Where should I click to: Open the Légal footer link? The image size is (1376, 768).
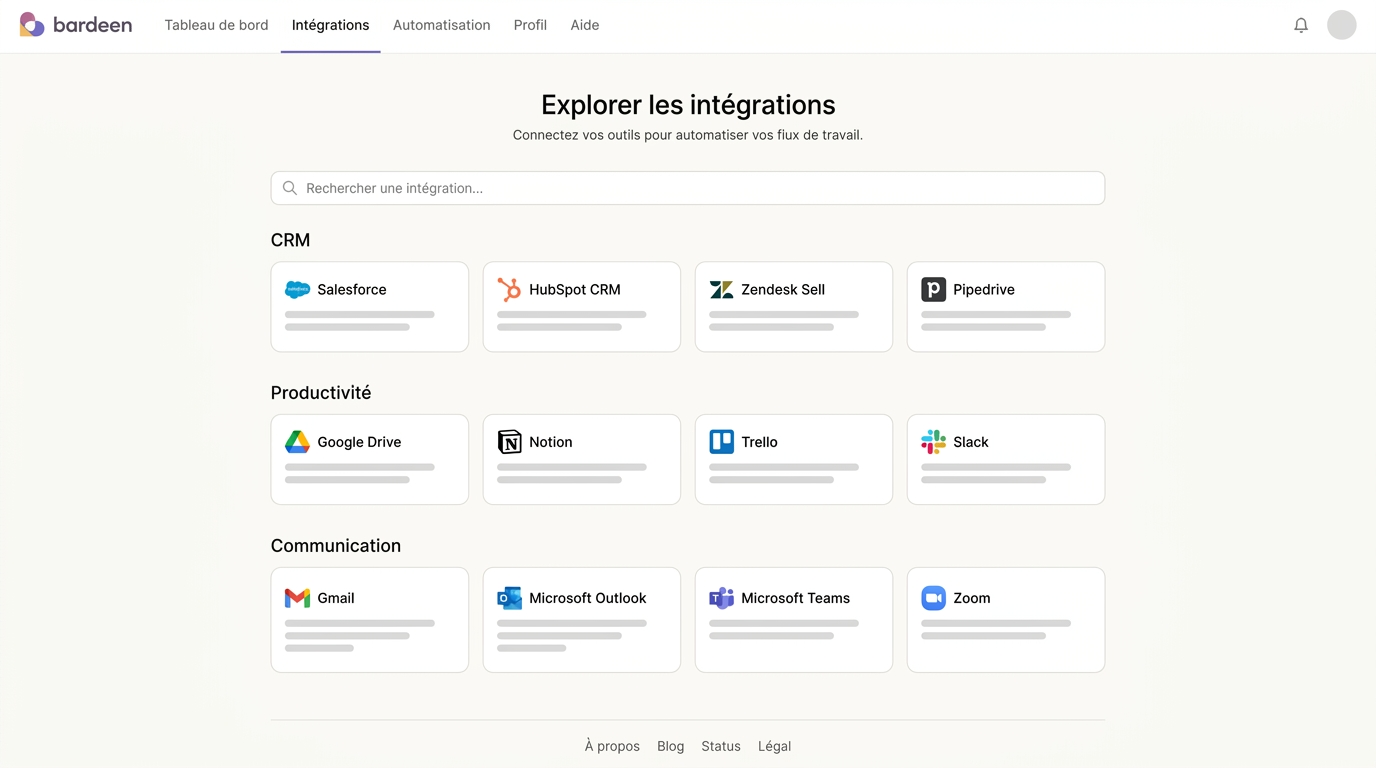[x=775, y=746]
